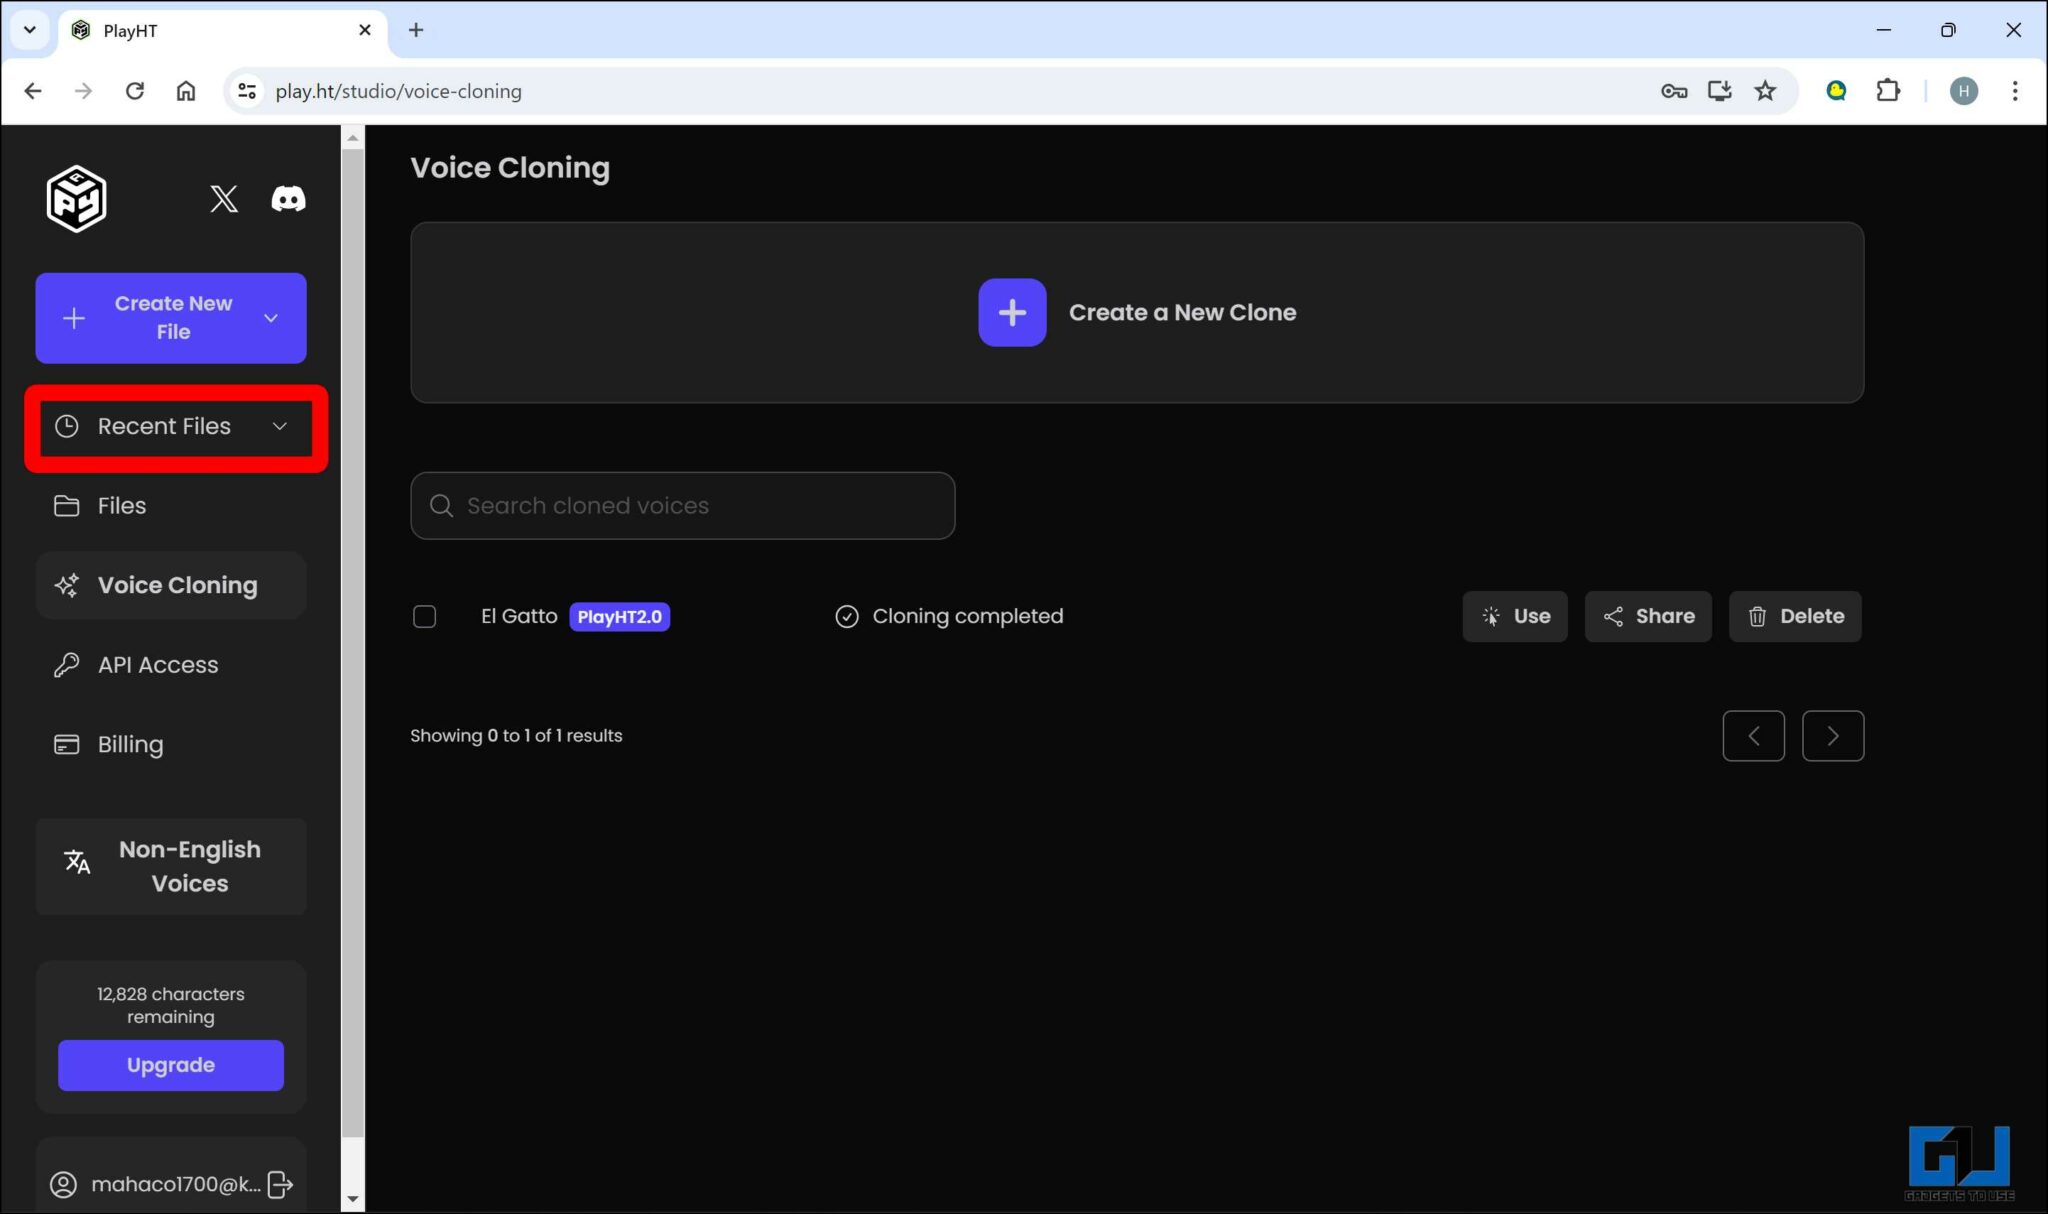Image resolution: width=2048 pixels, height=1214 pixels.
Task: Click the purple plus Create Clone icon
Action: [x=1012, y=312]
